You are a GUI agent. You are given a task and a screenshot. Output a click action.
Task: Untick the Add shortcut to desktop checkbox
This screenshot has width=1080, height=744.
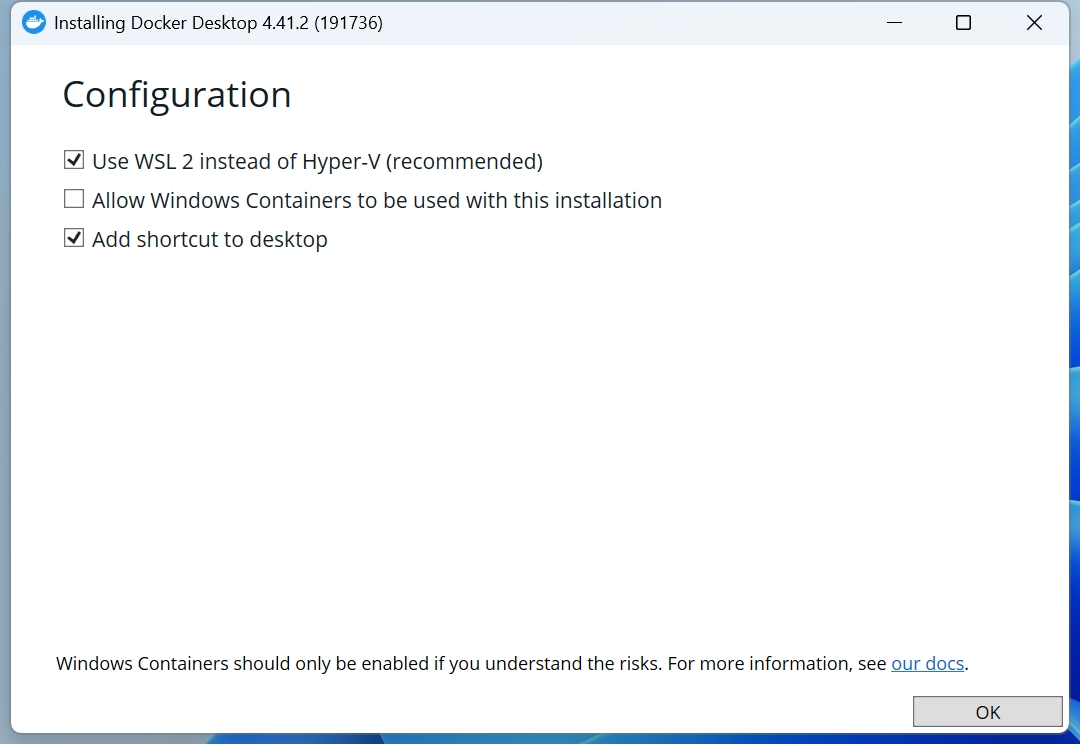click(x=74, y=238)
